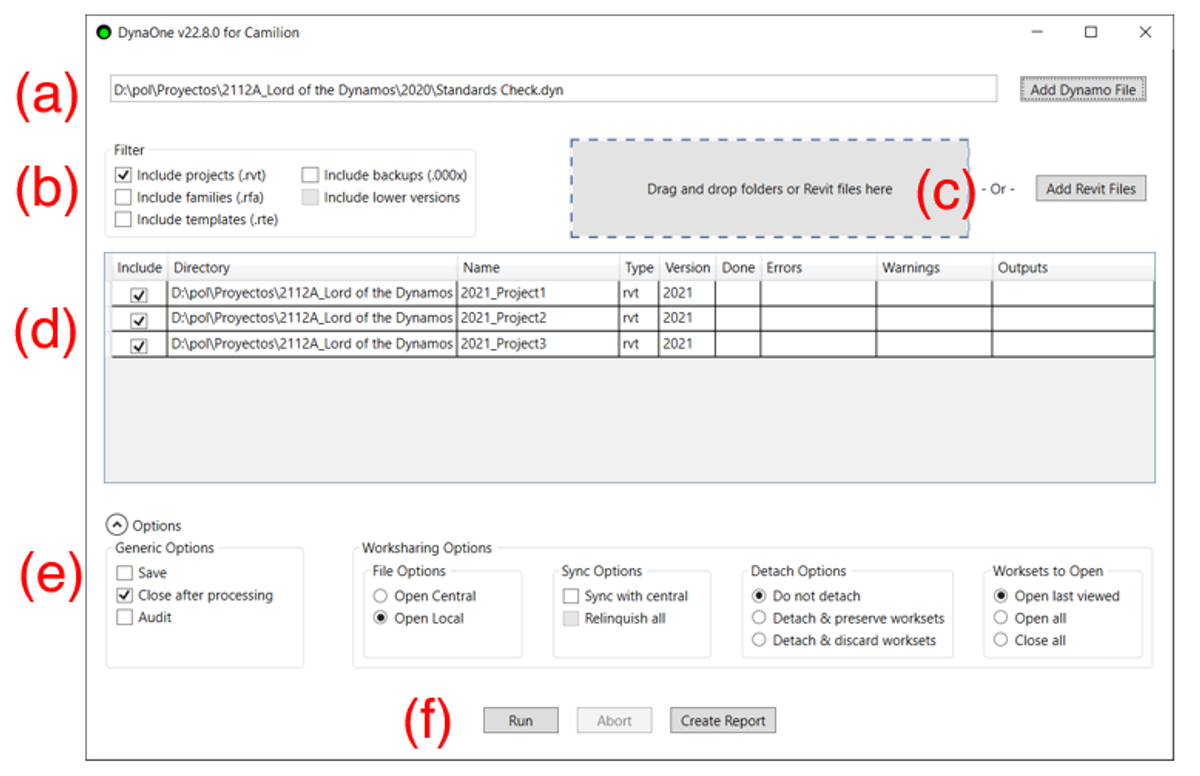Select Open last viewed worksets
This screenshot has width=1200, height=776.
point(1001,596)
